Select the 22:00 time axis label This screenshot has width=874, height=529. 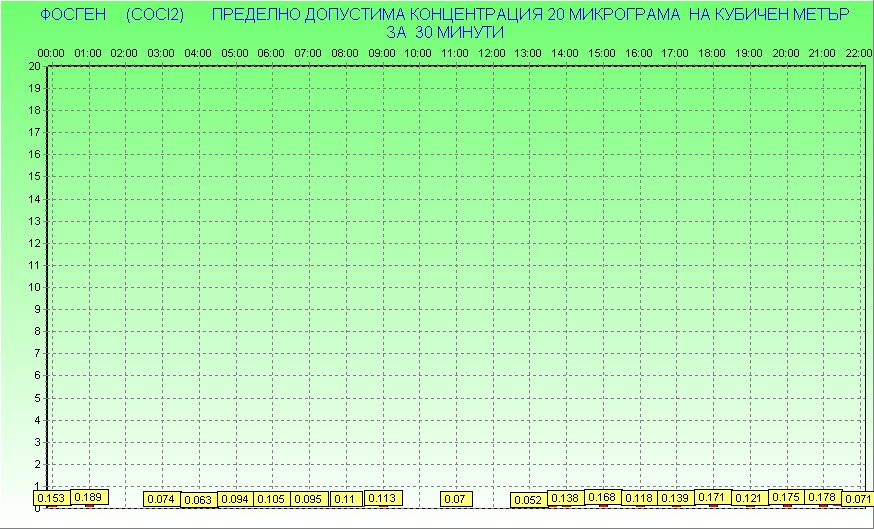tap(859, 53)
